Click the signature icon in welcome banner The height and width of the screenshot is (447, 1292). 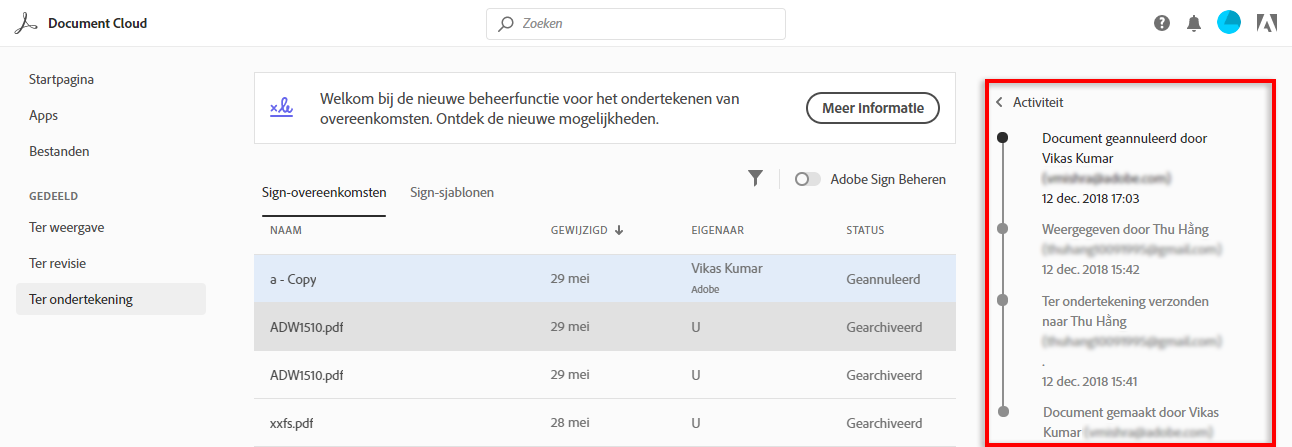coord(281,108)
